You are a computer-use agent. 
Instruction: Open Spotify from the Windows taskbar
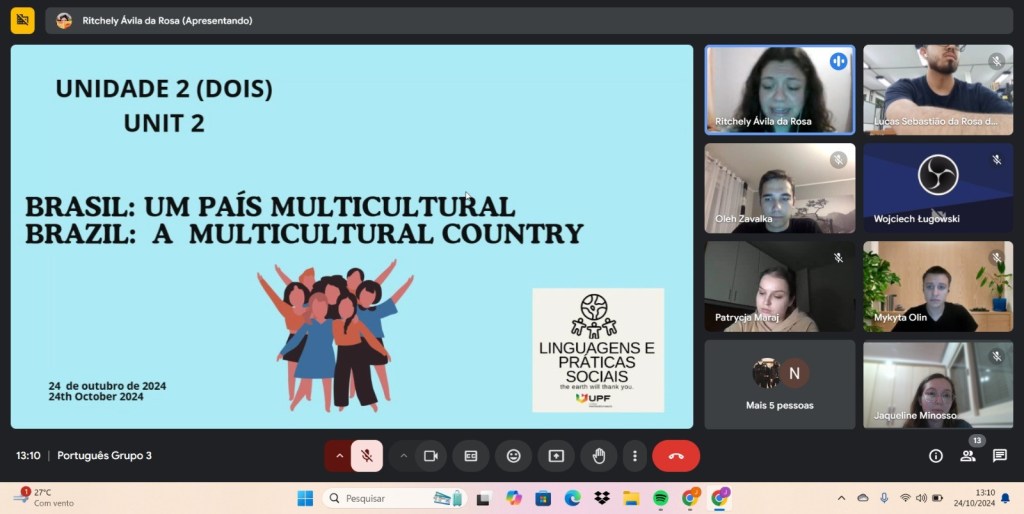pyautogui.click(x=661, y=498)
